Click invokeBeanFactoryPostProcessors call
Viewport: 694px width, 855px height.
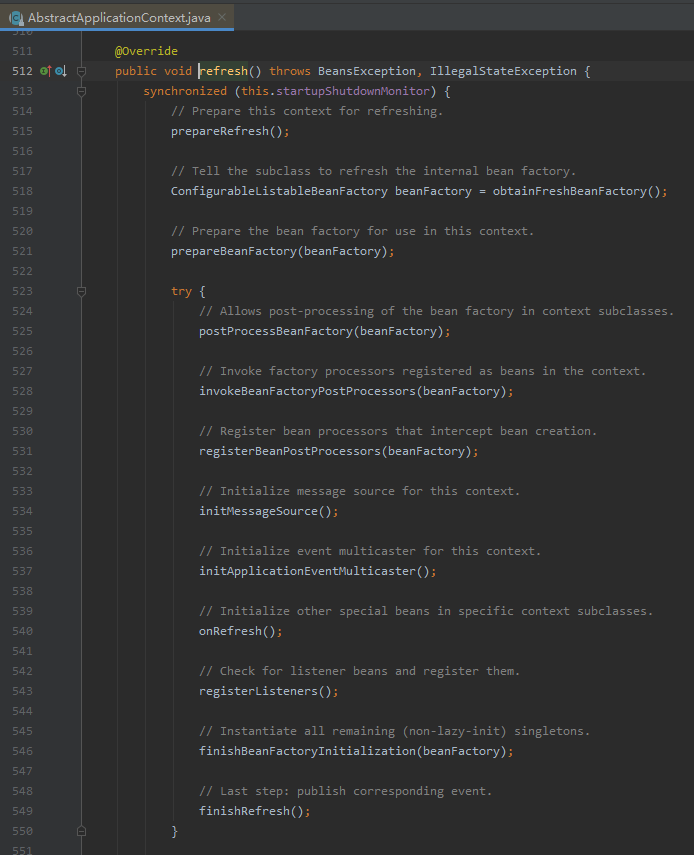[x=356, y=392]
